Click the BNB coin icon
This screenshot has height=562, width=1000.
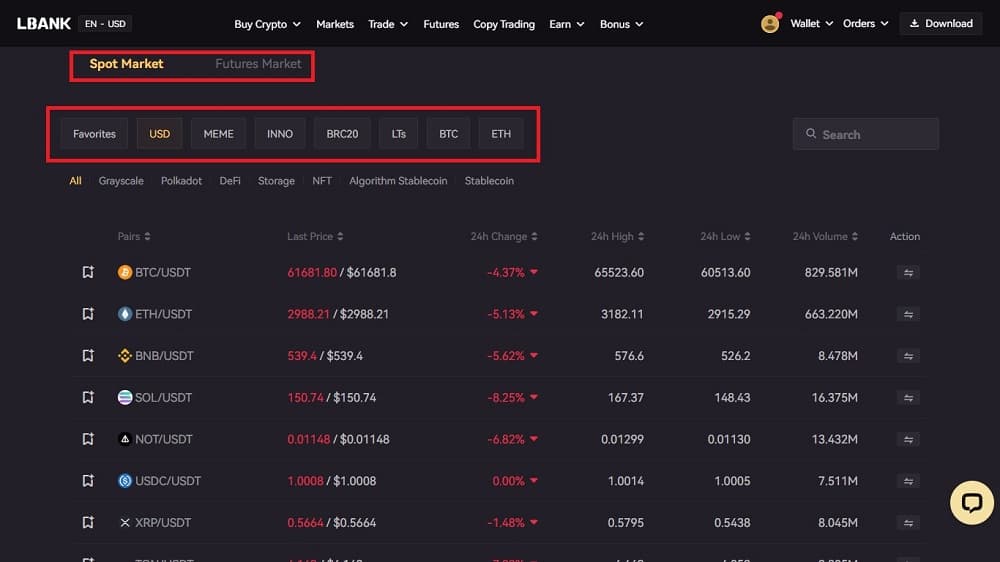pos(125,355)
